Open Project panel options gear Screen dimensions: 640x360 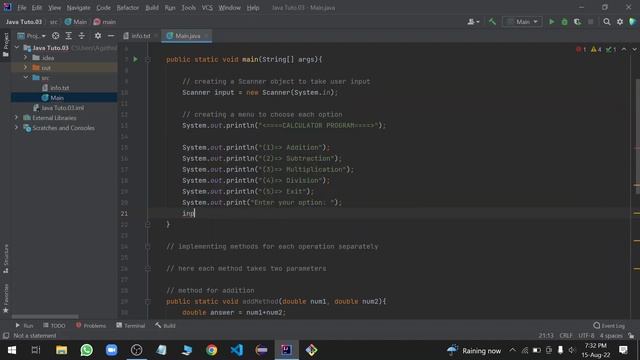98,36
